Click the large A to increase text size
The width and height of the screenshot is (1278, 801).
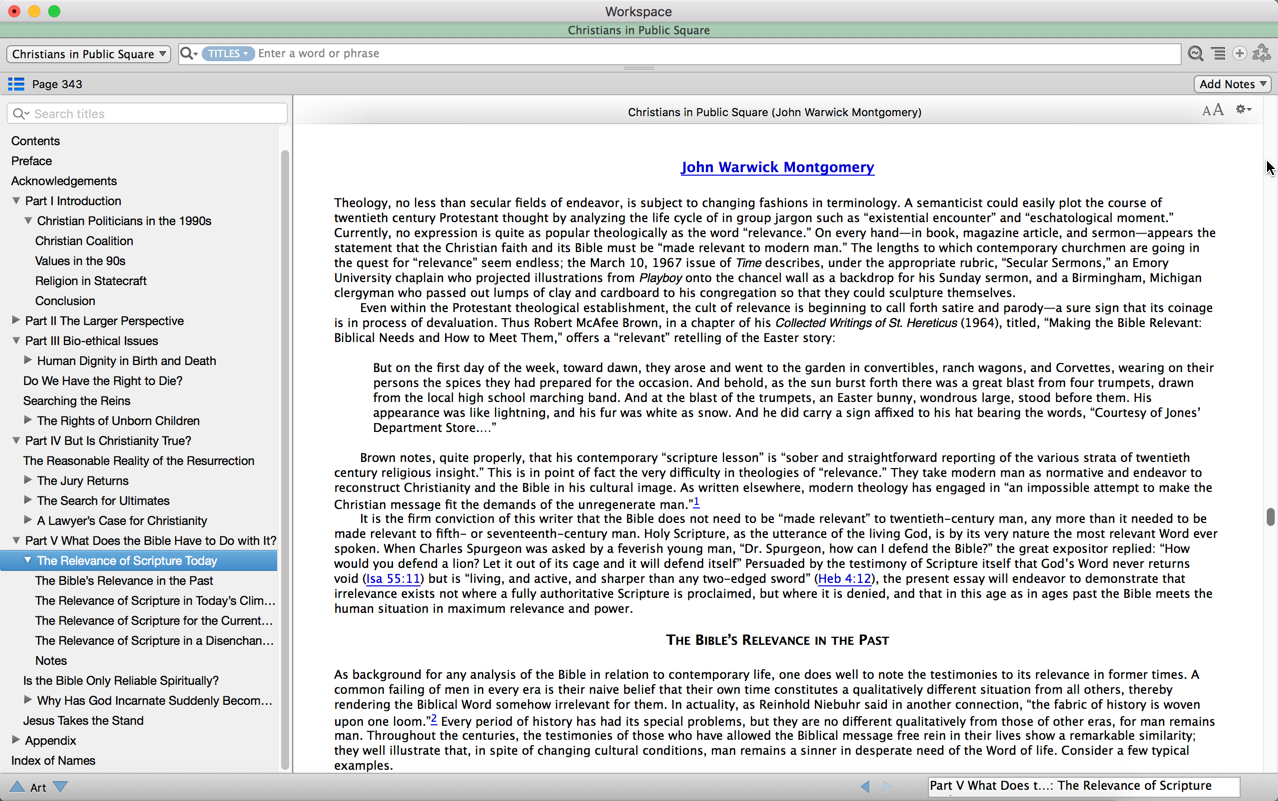(1218, 110)
